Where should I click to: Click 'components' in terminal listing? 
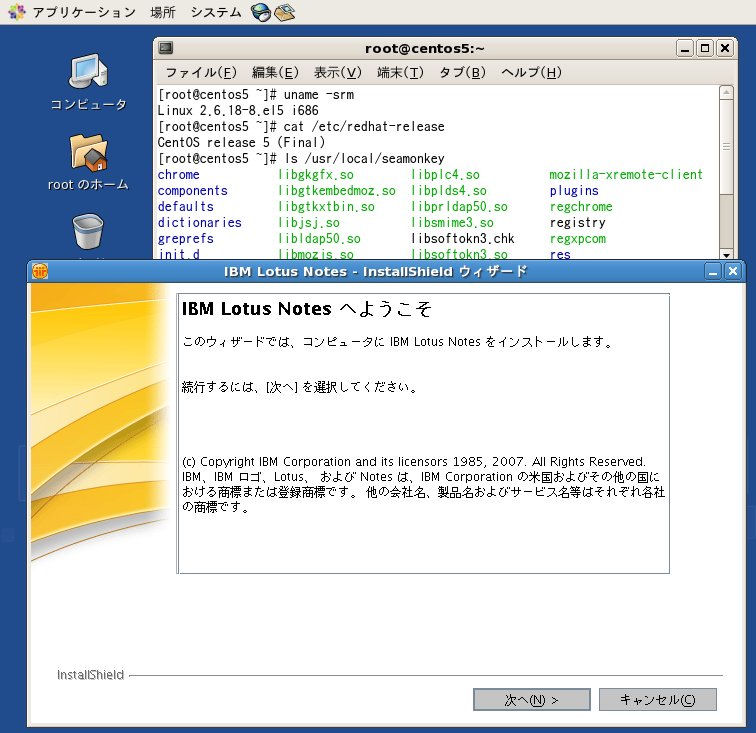tap(192, 190)
